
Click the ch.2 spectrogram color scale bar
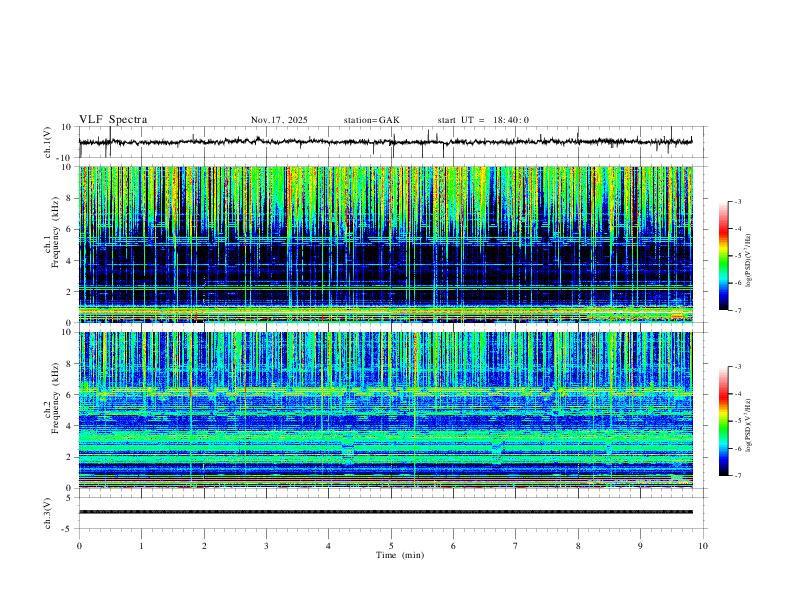pyautogui.click(x=724, y=421)
